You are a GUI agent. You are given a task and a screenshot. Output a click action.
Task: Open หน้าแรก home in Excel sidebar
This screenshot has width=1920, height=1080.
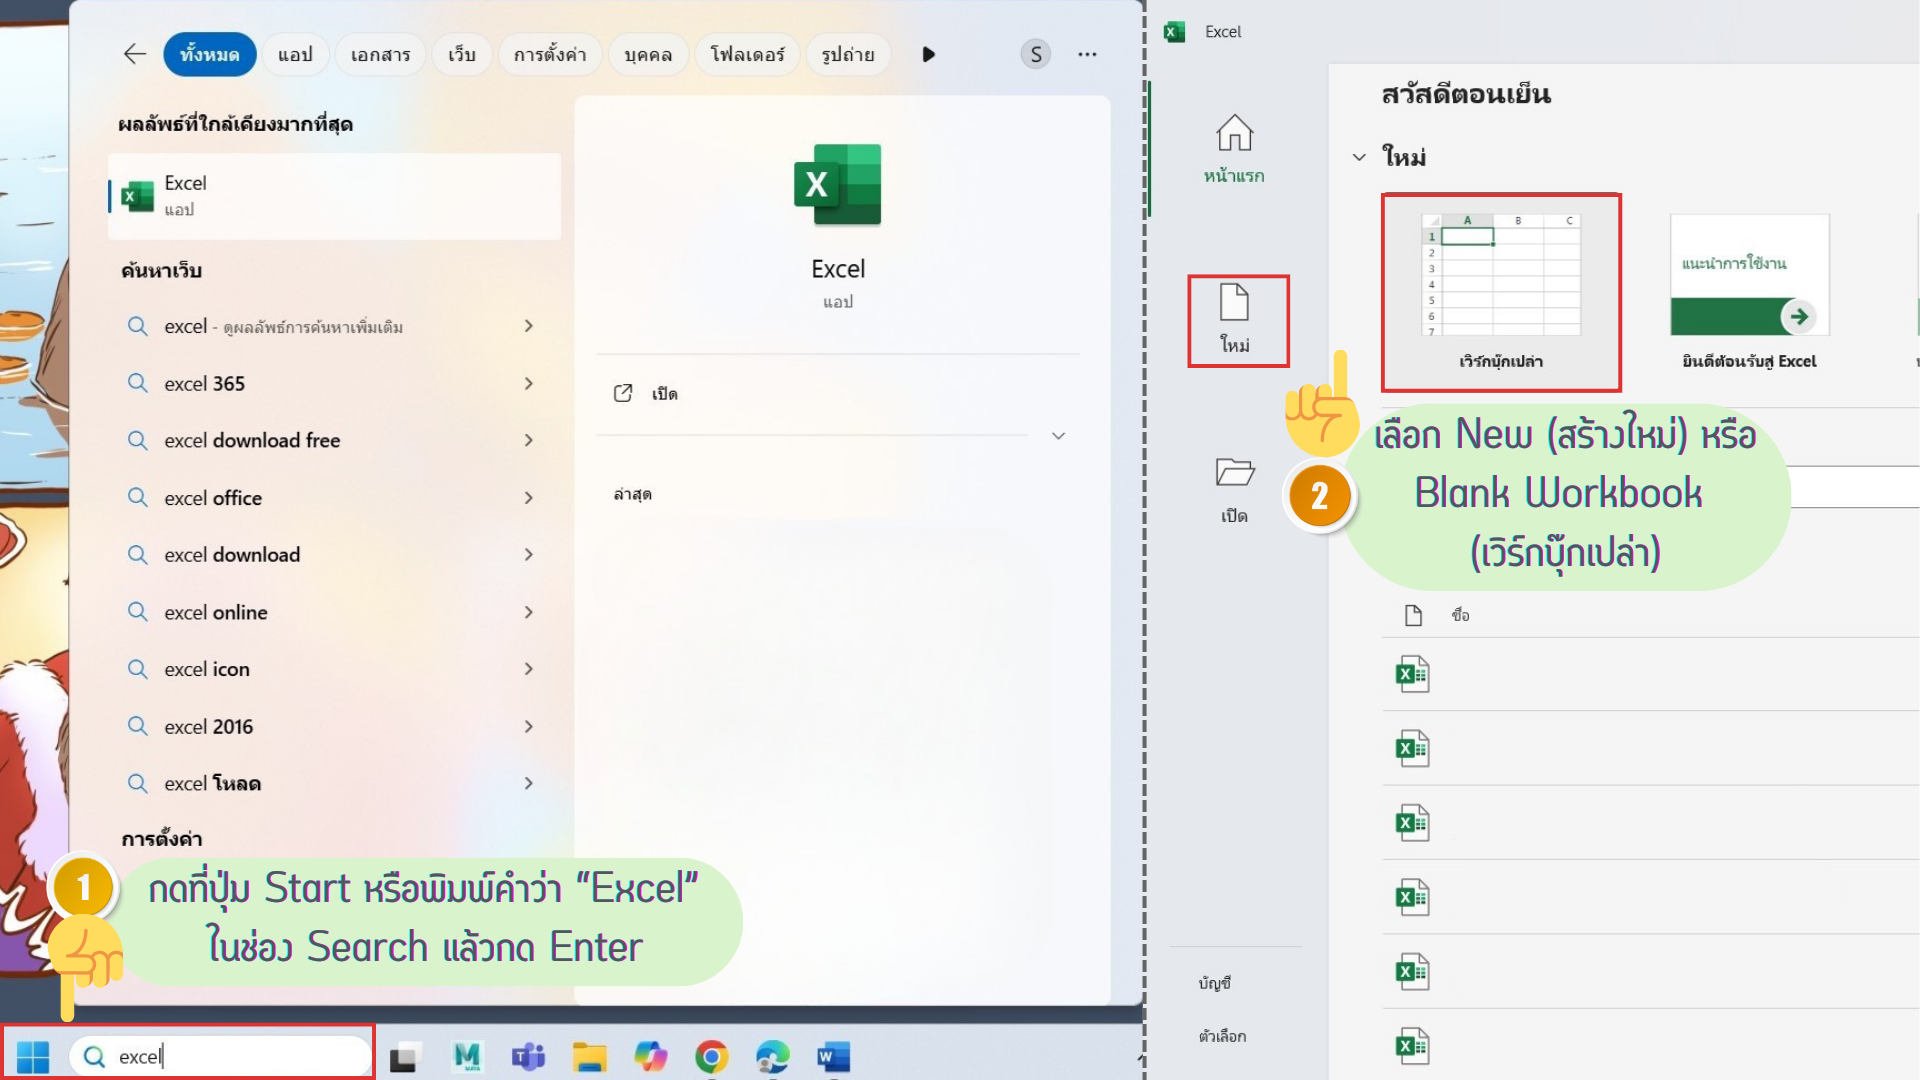coord(1234,149)
